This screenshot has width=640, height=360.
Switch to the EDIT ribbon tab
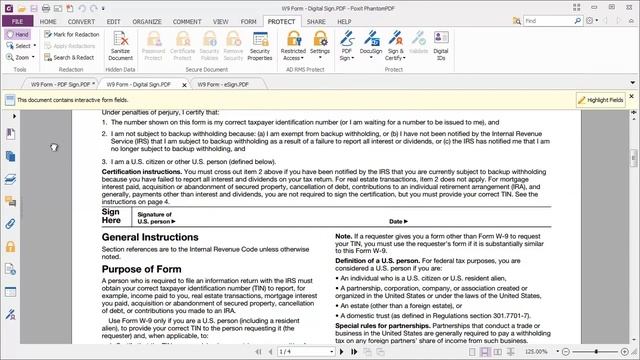click(x=113, y=22)
